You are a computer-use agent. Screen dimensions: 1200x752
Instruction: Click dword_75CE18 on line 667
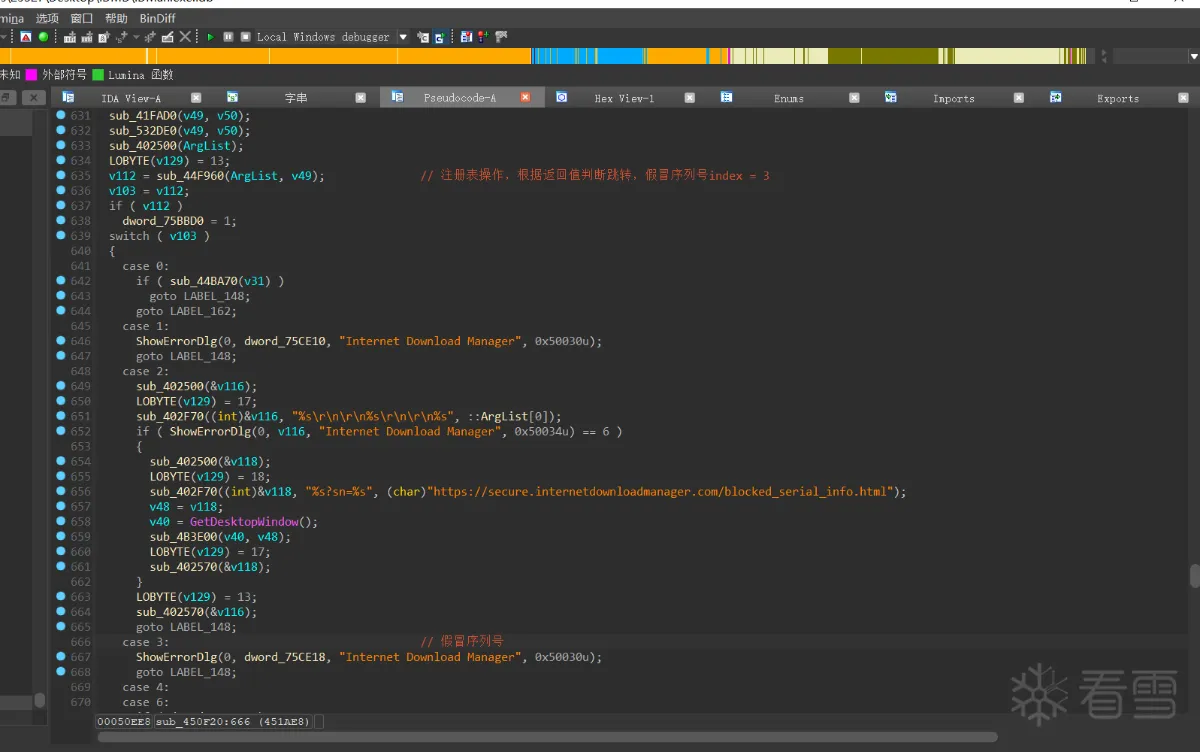(x=284, y=657)
